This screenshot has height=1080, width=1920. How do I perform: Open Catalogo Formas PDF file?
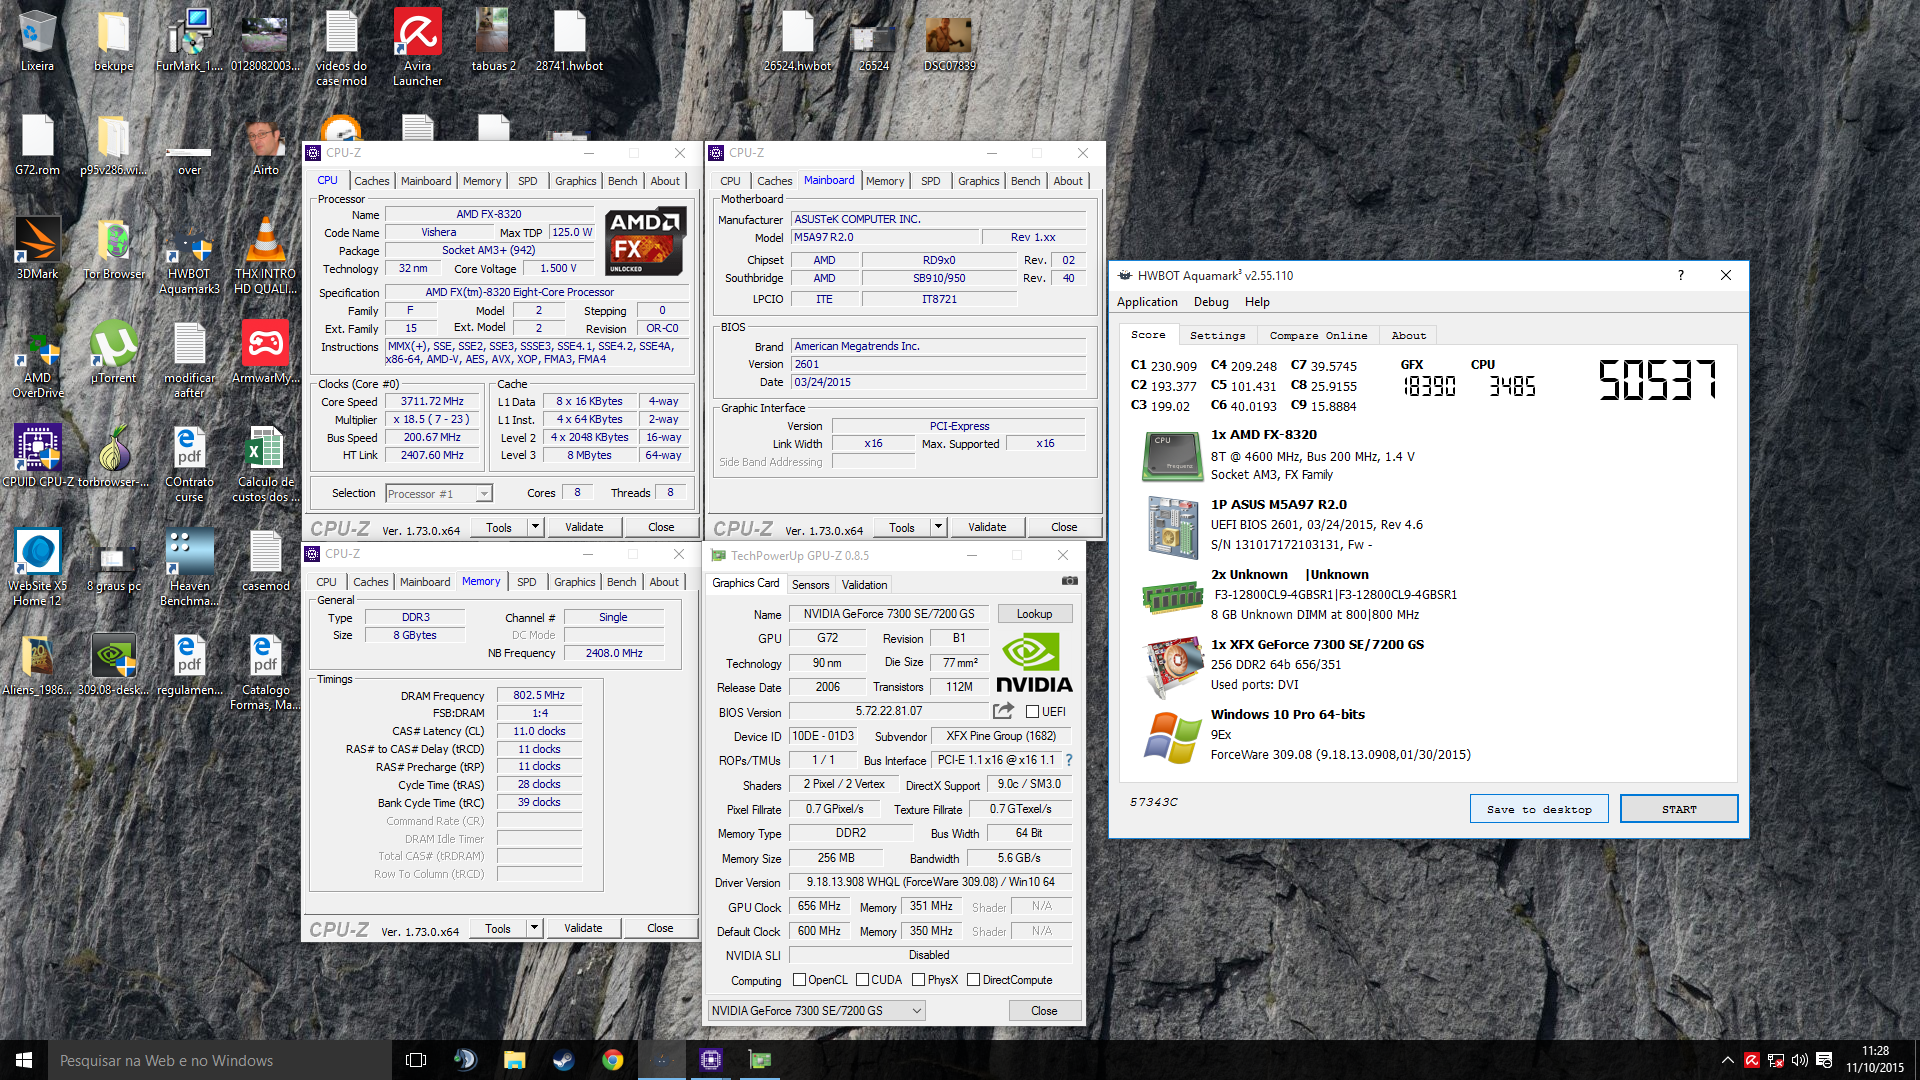pyautogui.click(x=265, y=672)
